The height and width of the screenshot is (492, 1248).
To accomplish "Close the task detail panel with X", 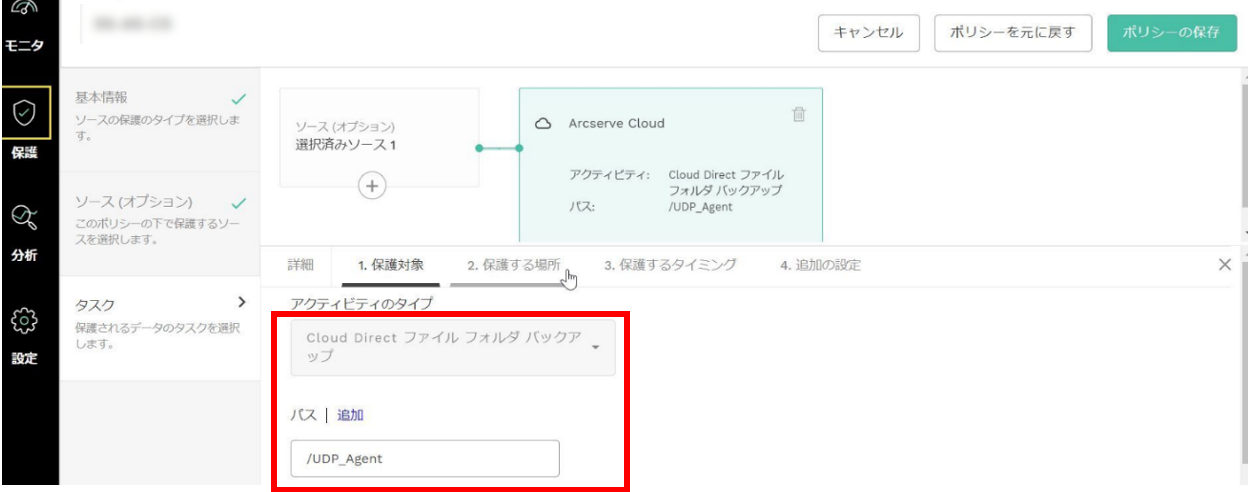I will [1225, 265].
